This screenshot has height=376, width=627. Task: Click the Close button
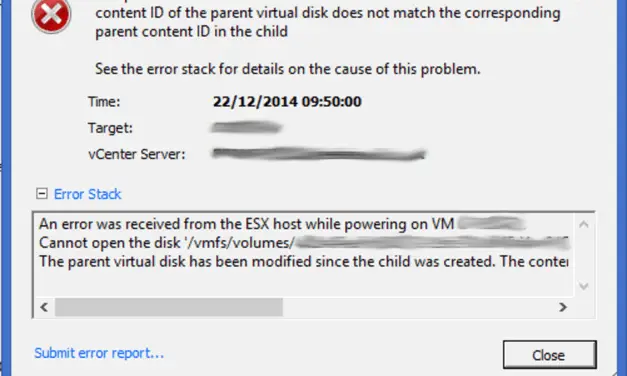point(549,355)
